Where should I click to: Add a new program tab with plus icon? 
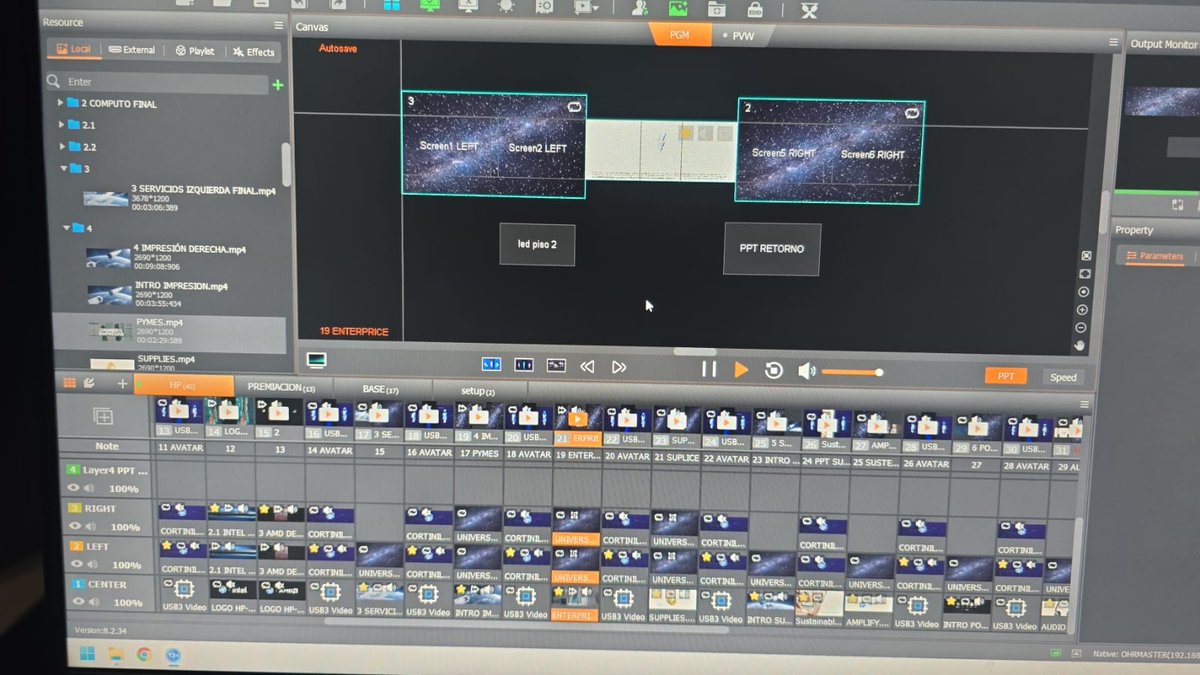122,384
